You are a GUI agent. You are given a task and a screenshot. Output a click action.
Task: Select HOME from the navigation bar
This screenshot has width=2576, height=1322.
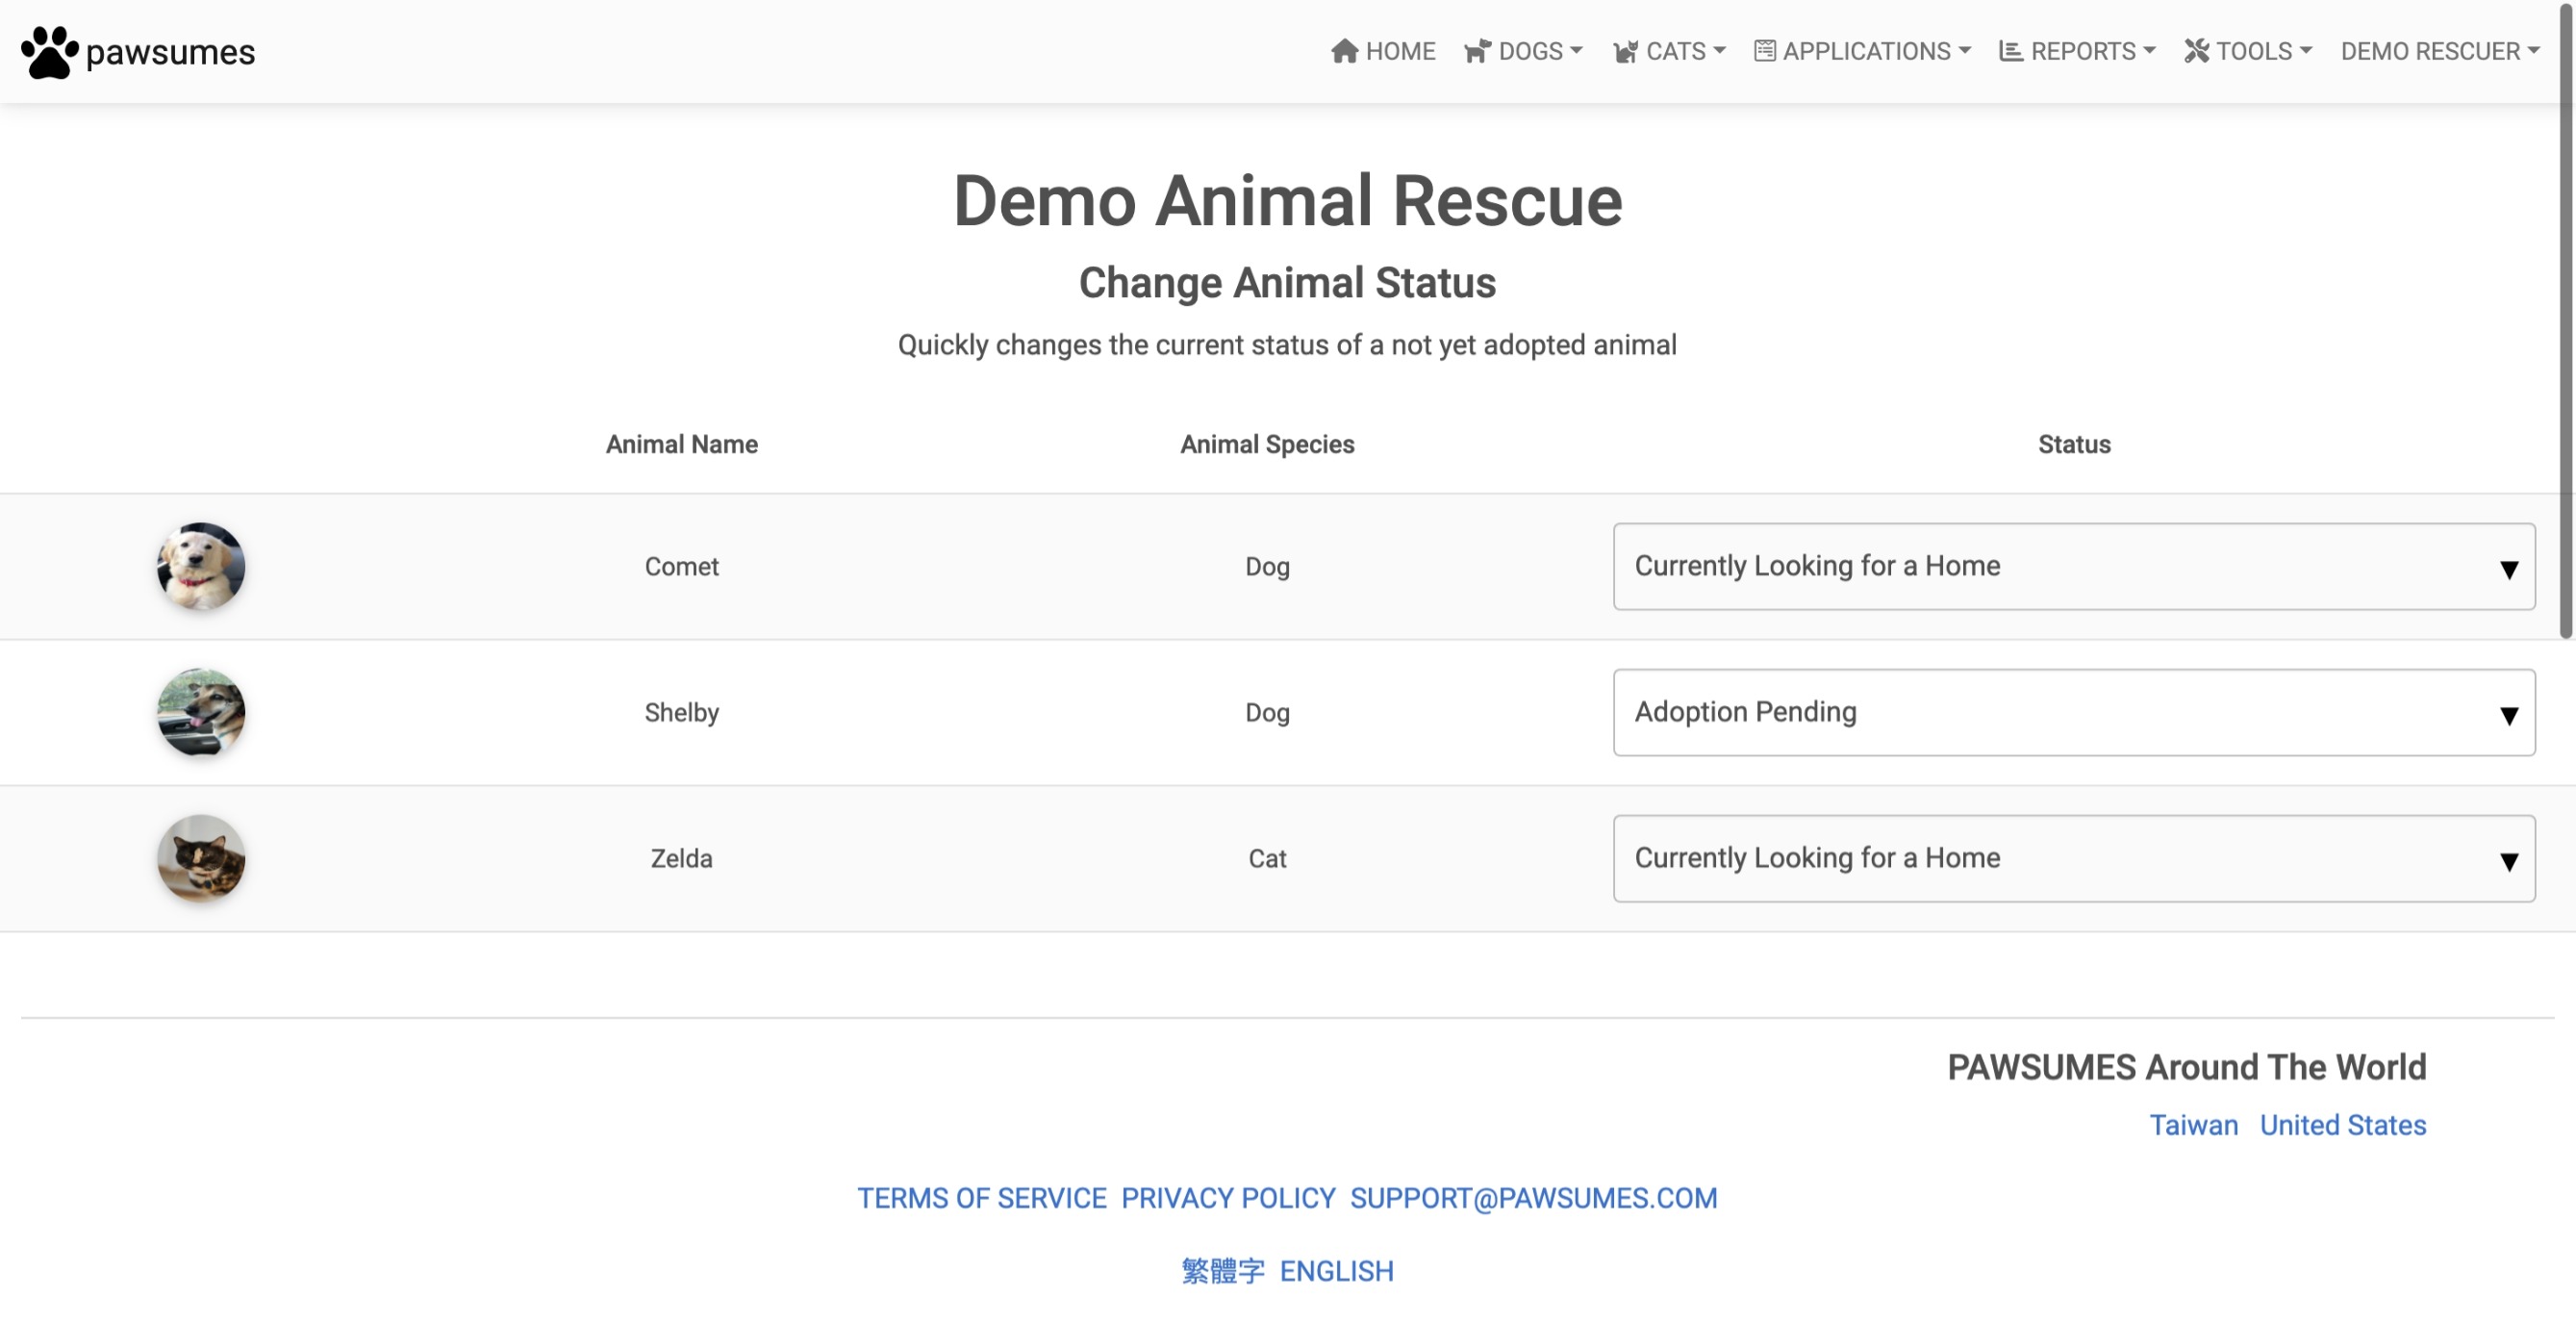pos(1400,50)
